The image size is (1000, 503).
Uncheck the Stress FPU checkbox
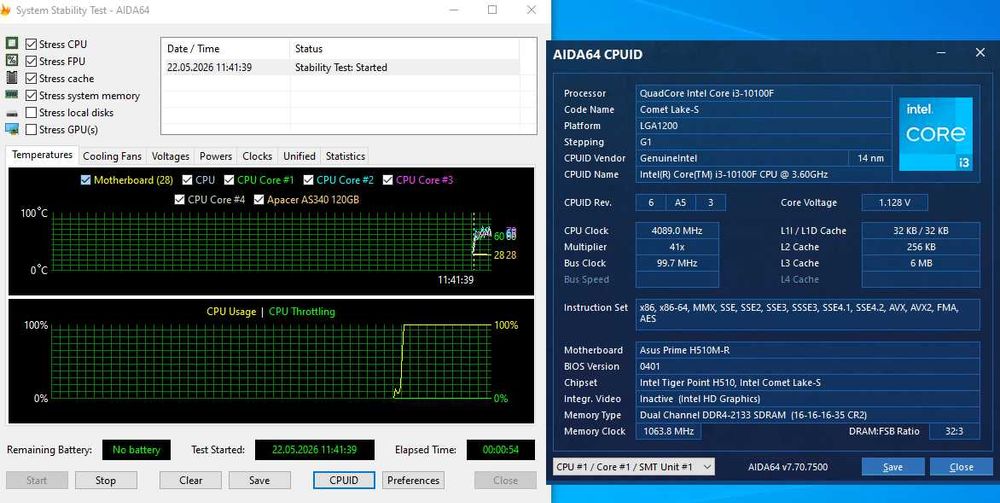pyautogui.click(x=31, y=61)
